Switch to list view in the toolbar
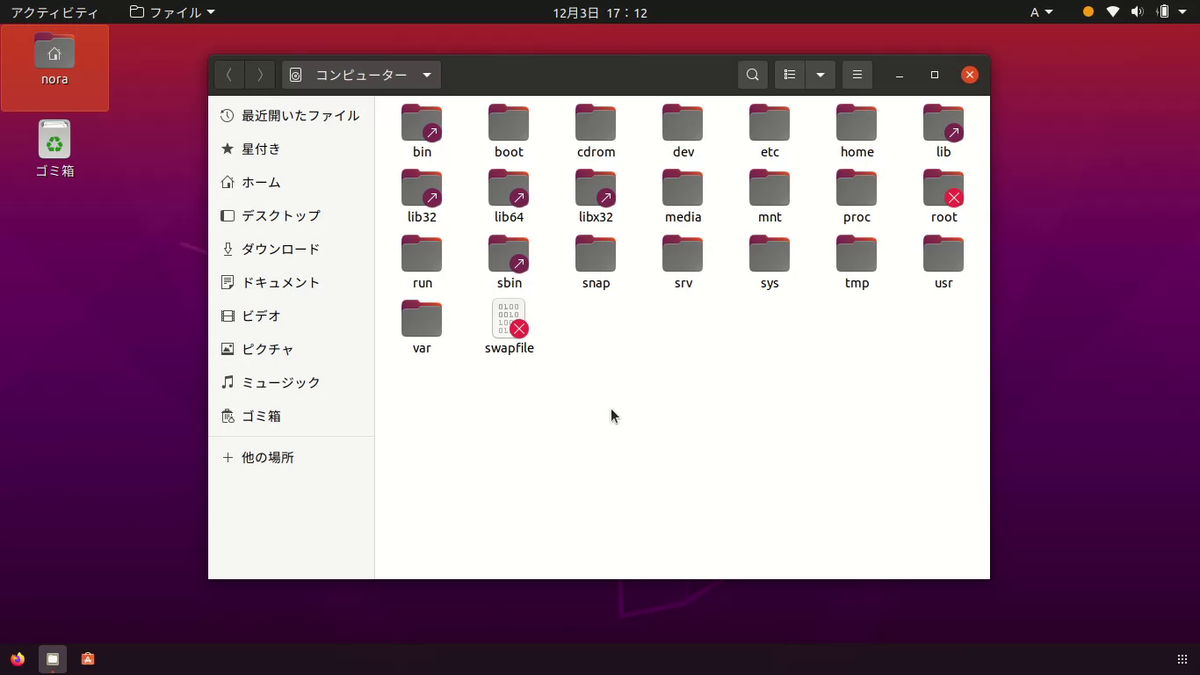Viewport: 1200px width, 675px height. click(x=789, y=74)
